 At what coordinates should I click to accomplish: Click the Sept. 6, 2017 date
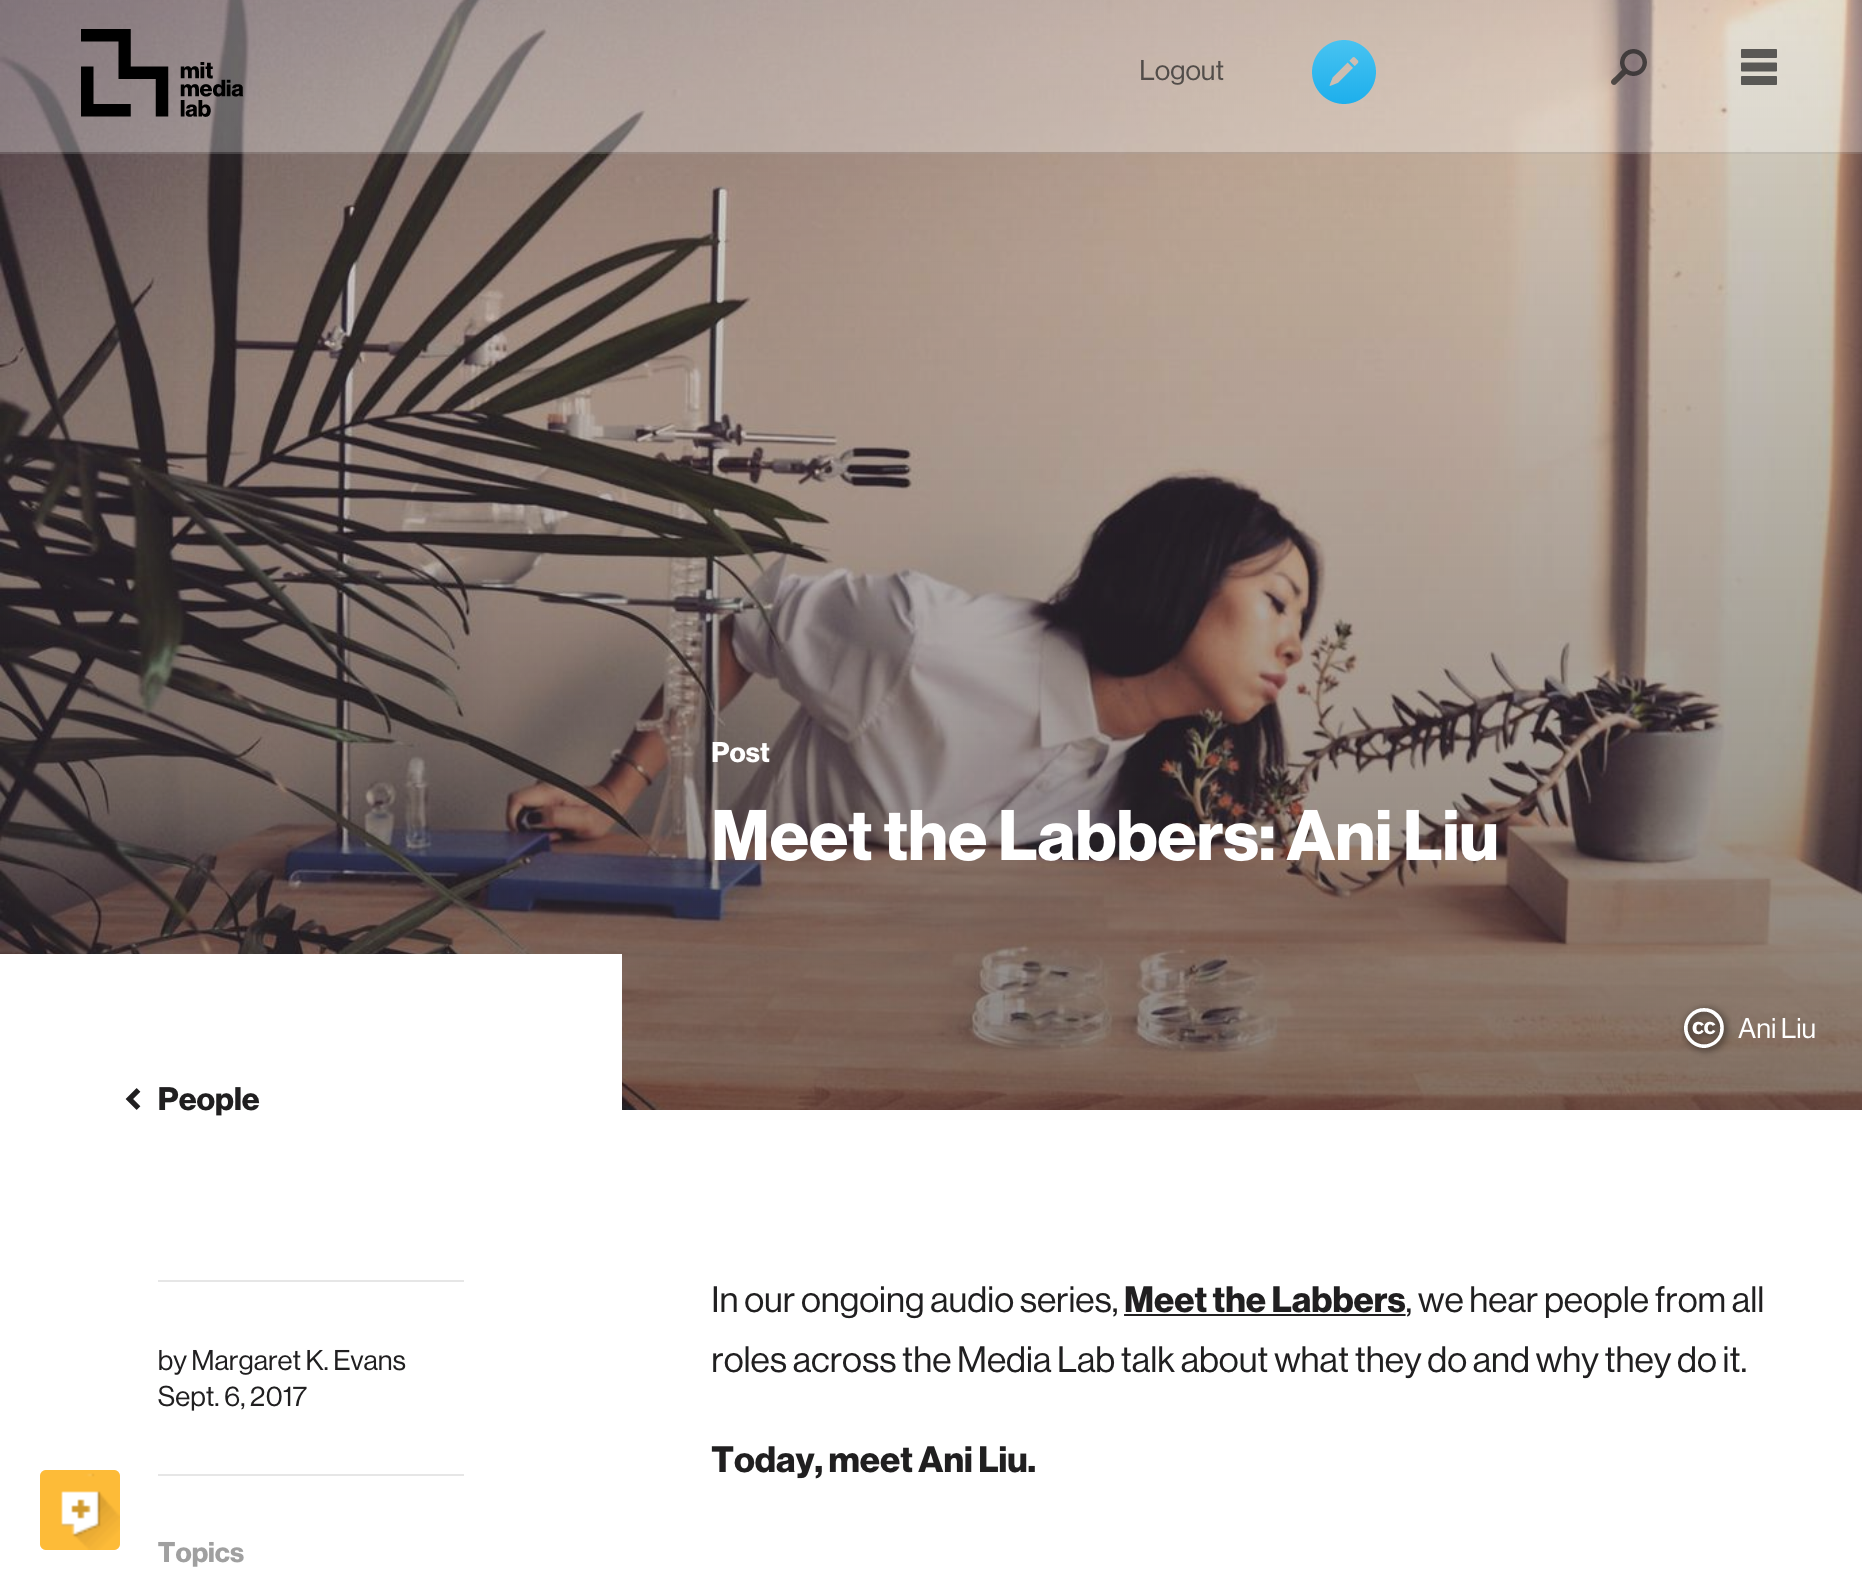coord(232,1396)
